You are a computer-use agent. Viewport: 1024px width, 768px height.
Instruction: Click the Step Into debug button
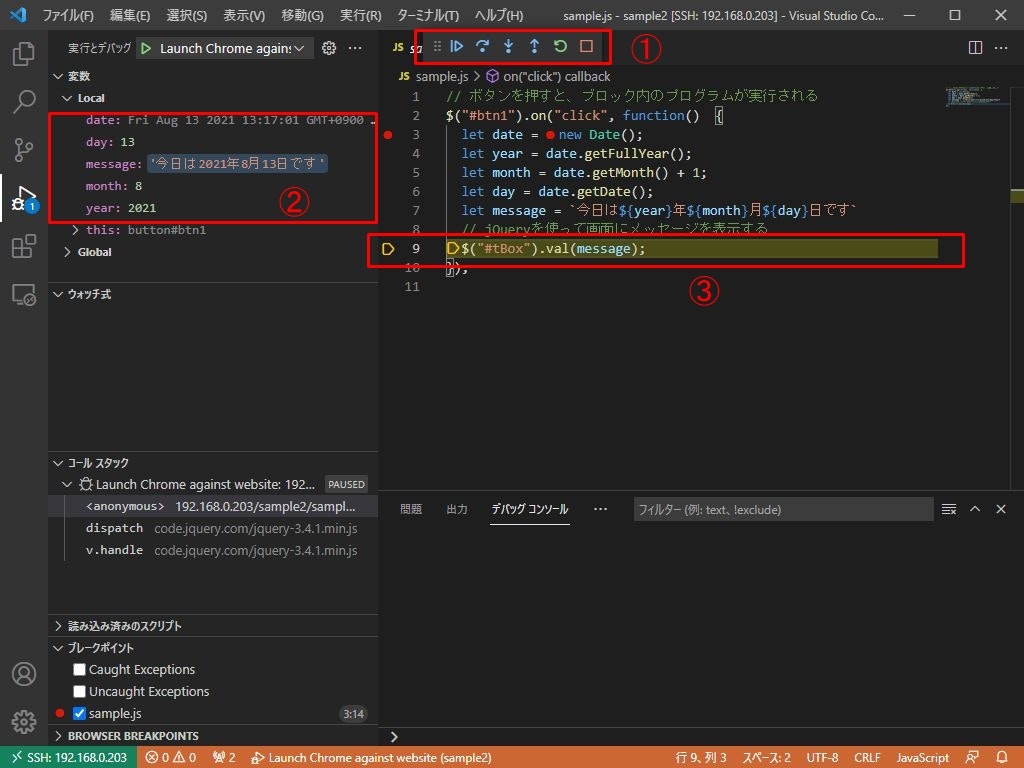(x=508, y=46)
